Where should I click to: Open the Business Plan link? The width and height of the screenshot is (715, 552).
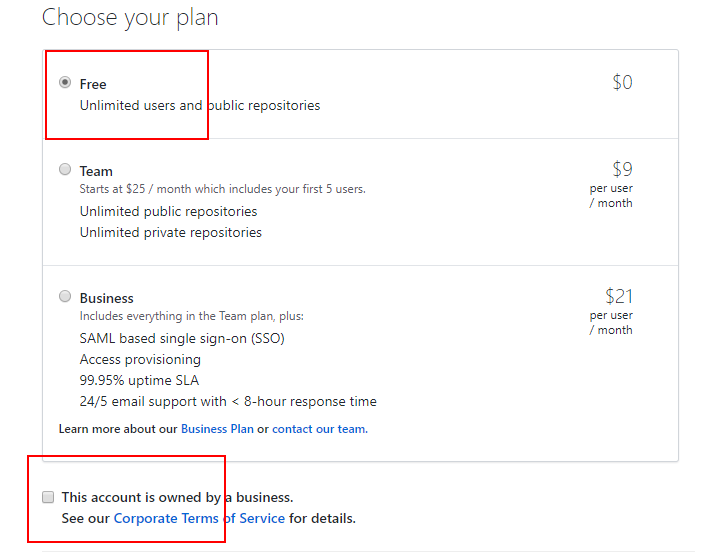(x=217, y=429)
